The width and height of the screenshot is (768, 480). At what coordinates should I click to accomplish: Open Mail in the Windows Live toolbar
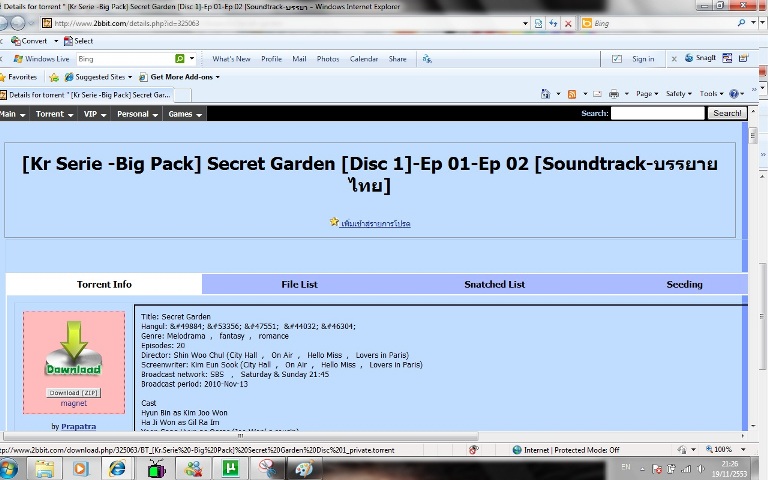click(x=299, y=59)
